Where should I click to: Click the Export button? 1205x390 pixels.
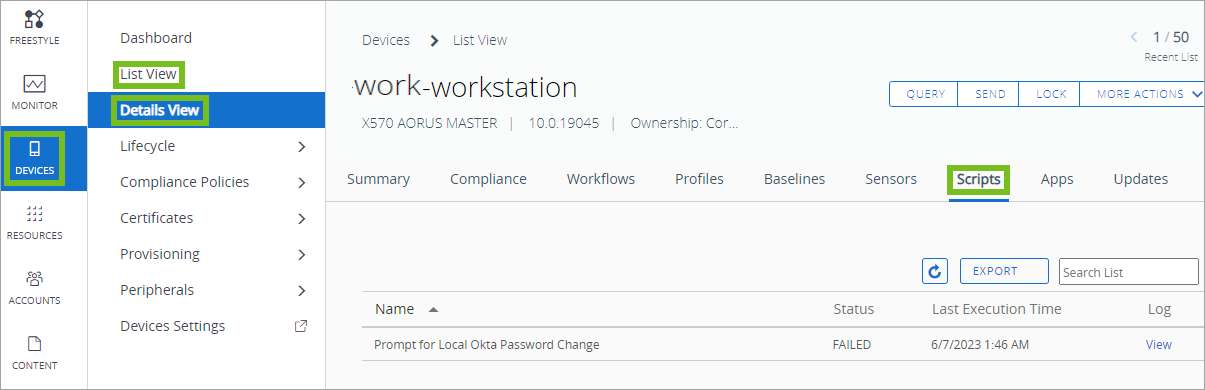(x=1004, y=271)
